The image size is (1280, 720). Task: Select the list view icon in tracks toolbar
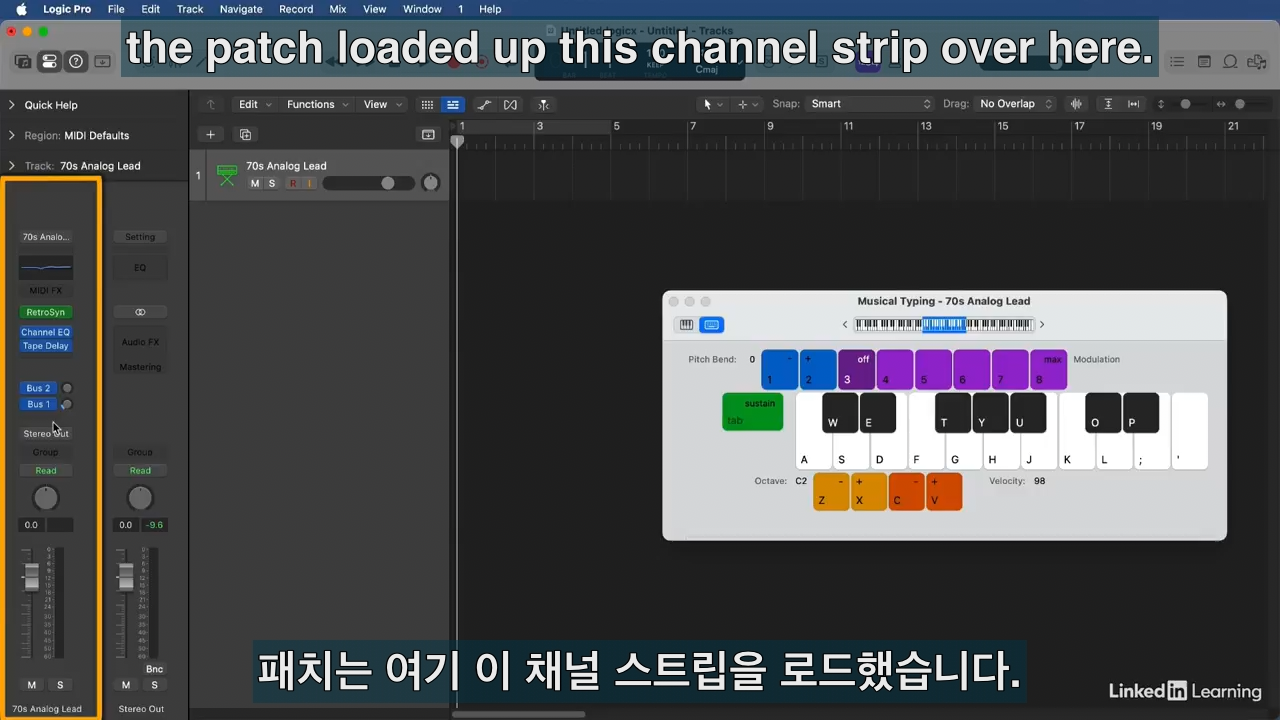tap(453, 104)
